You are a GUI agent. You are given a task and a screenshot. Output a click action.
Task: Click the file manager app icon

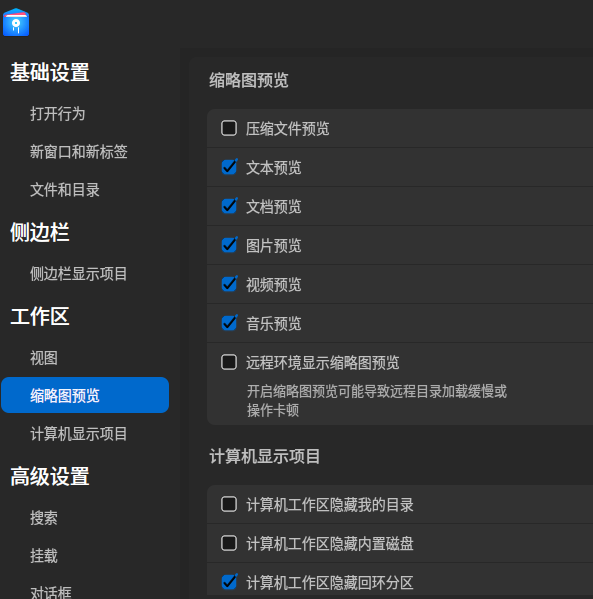point(16,22)
